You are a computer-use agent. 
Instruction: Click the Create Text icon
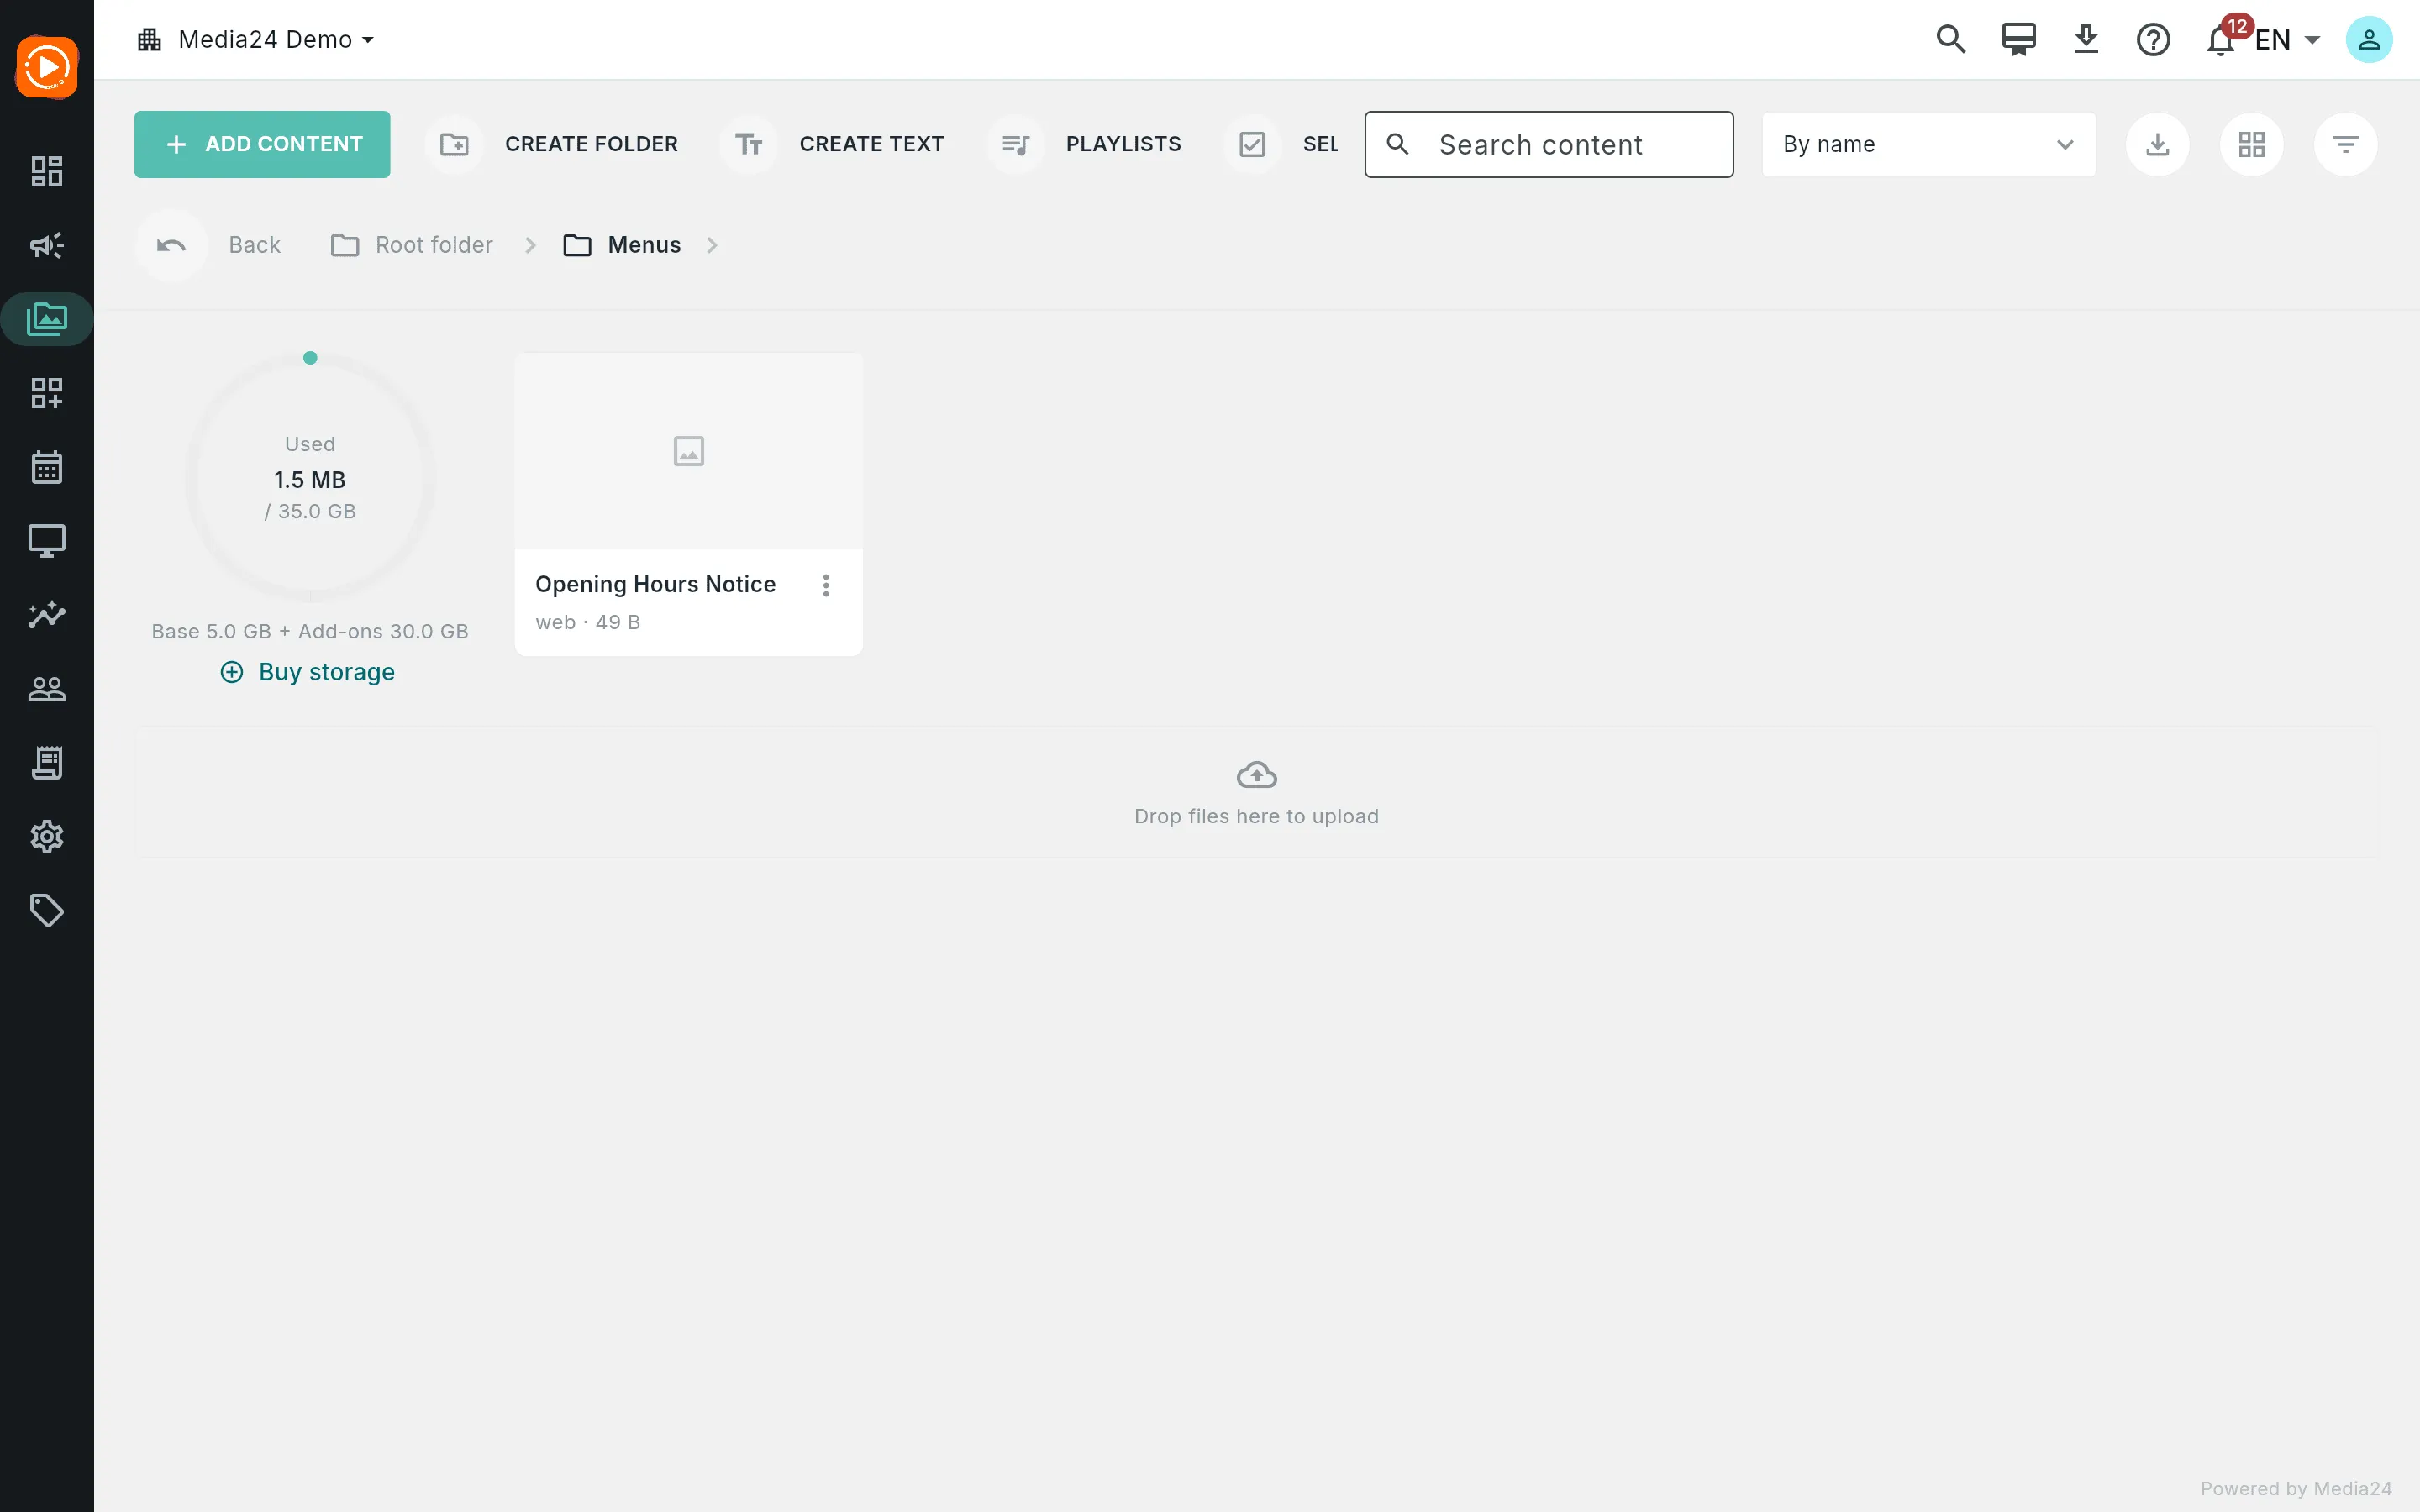click(x=749, y=145)
